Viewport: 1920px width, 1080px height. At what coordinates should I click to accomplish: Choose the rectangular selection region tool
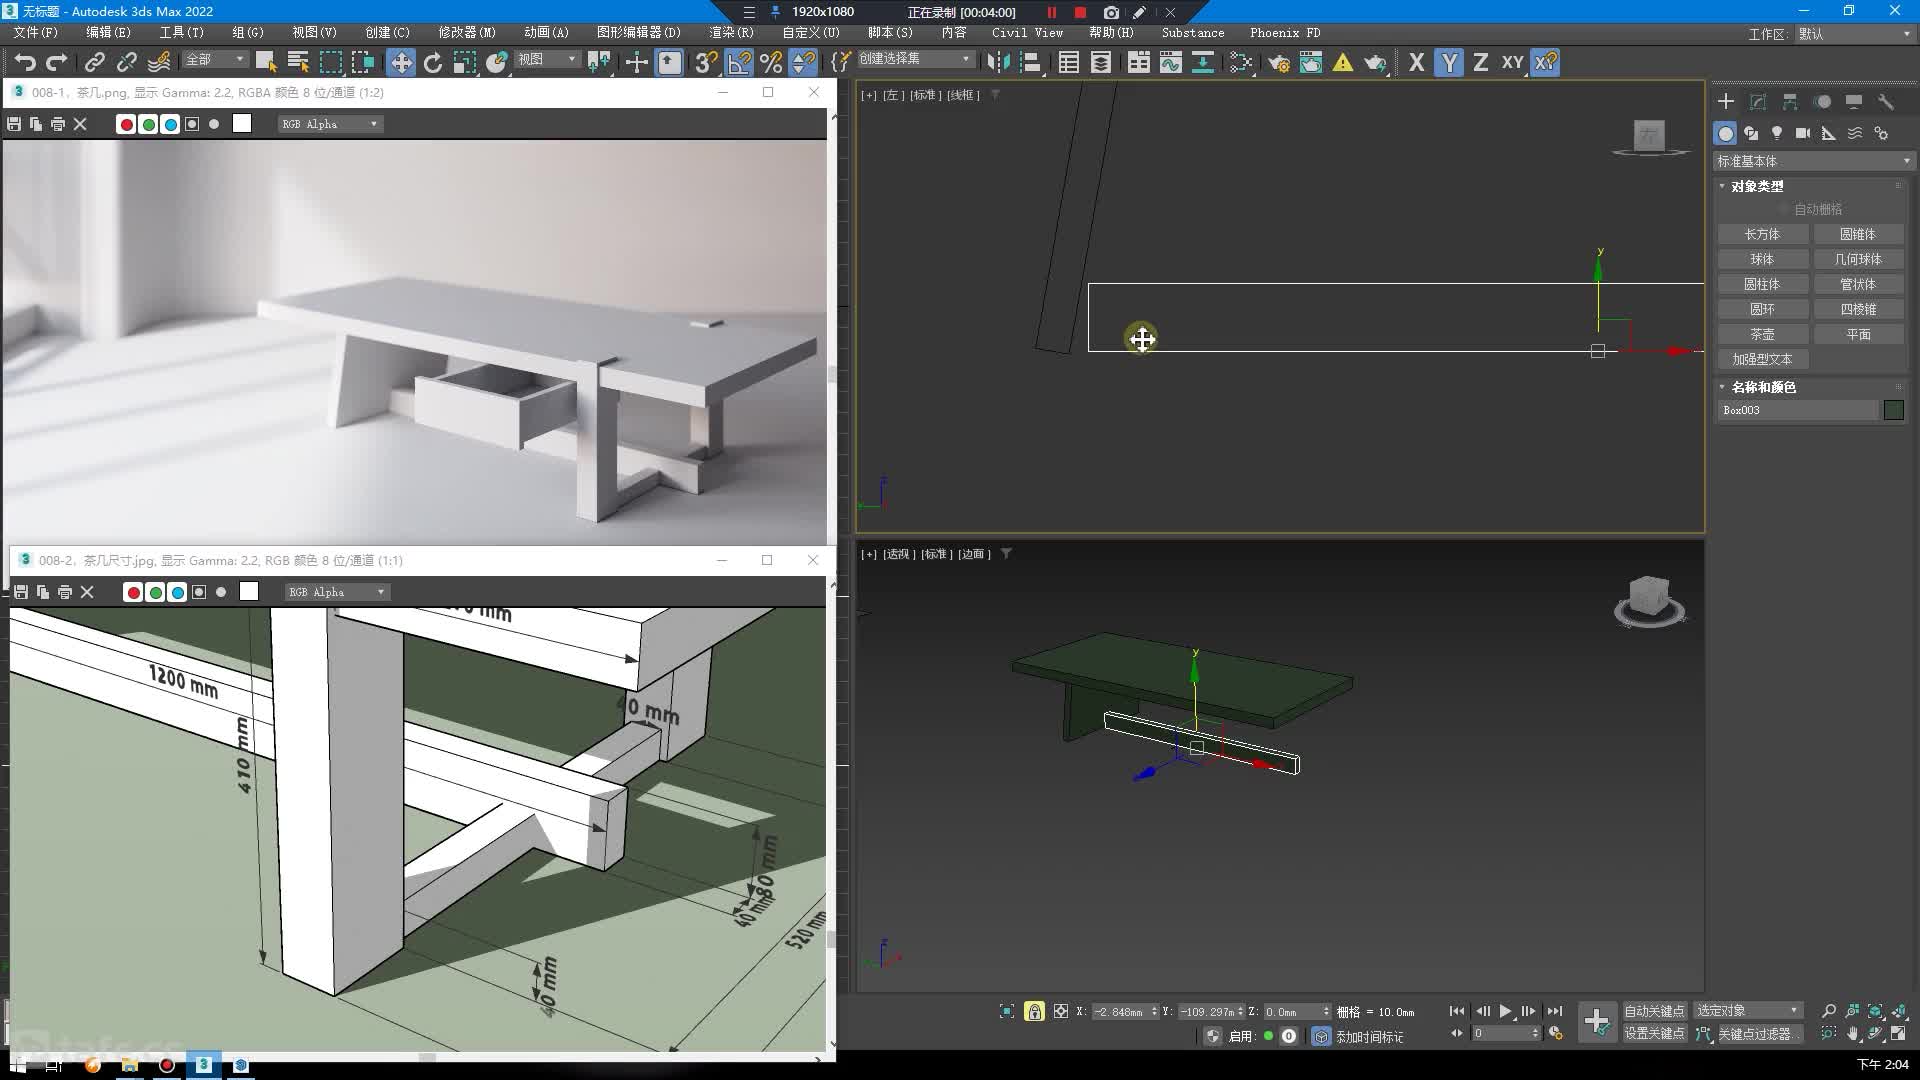330,62
